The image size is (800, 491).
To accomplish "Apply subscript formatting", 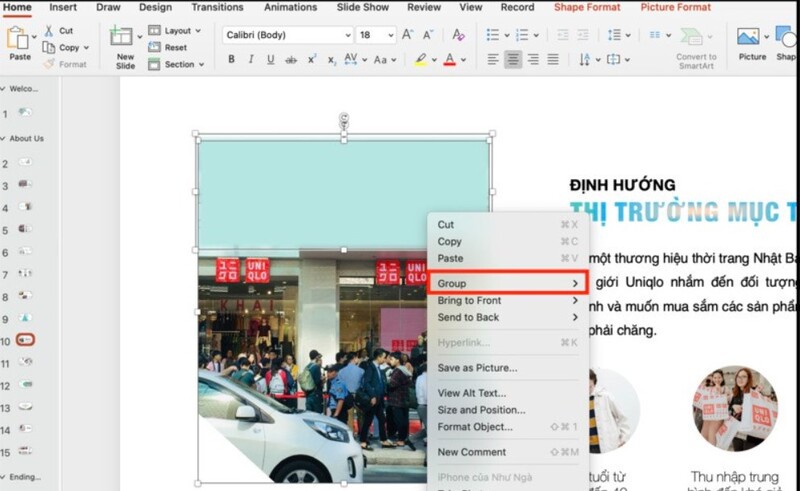I will click(x=332, y=60).
